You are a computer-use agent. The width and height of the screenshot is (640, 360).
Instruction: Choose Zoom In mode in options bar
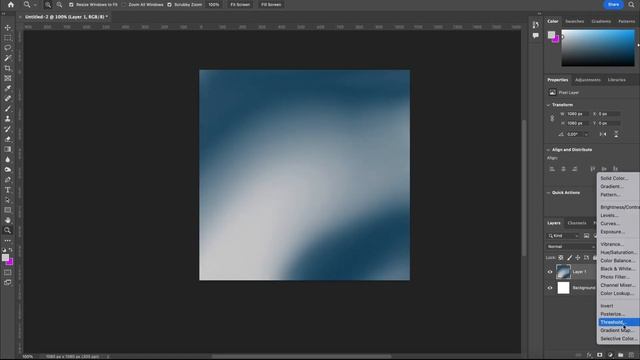[x=48, y=4]
